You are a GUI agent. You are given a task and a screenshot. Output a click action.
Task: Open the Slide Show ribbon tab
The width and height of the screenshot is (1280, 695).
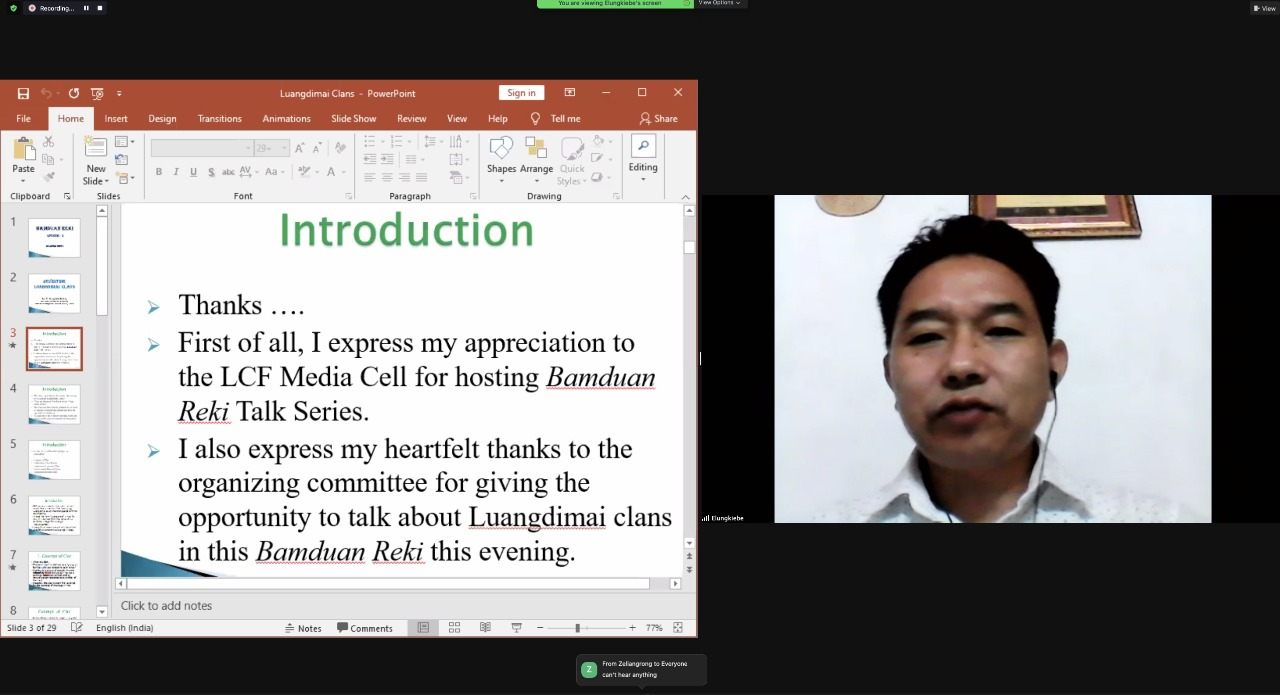(353, 118)
